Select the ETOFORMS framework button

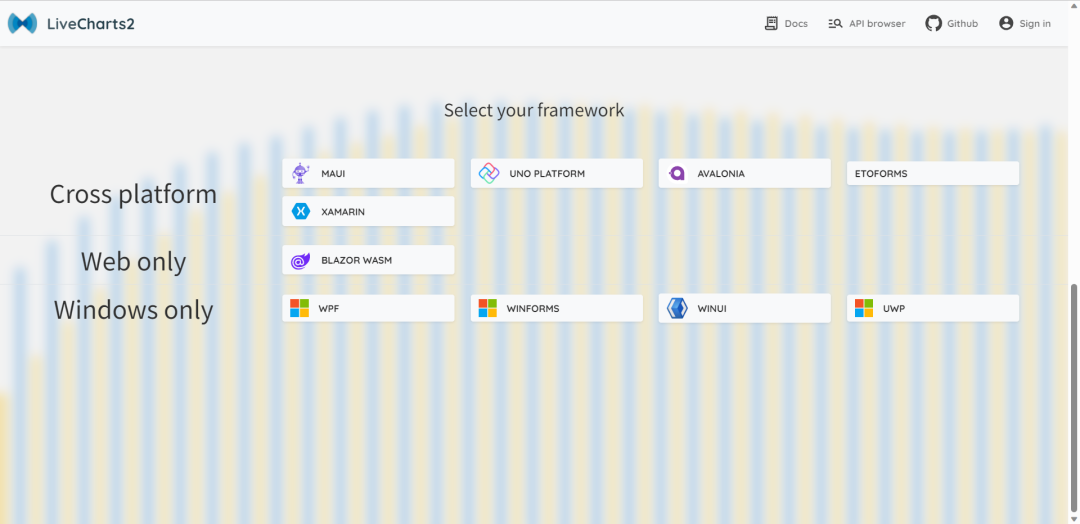(x=932, y=173)
